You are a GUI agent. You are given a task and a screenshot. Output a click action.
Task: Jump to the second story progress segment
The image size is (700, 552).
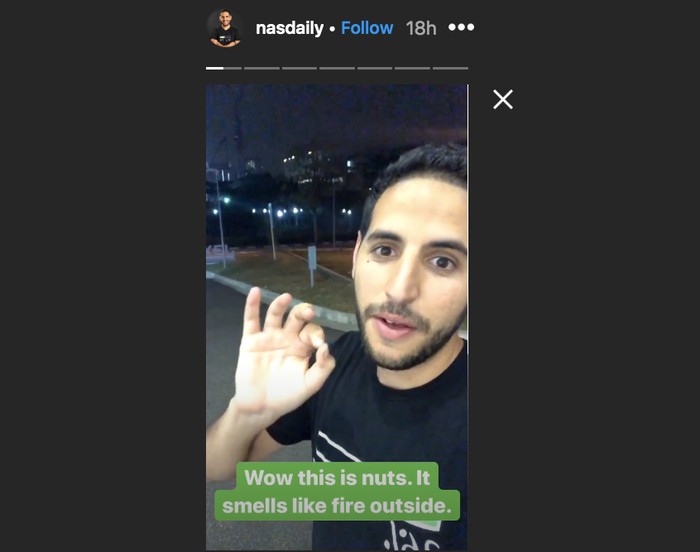pos(262,68)
